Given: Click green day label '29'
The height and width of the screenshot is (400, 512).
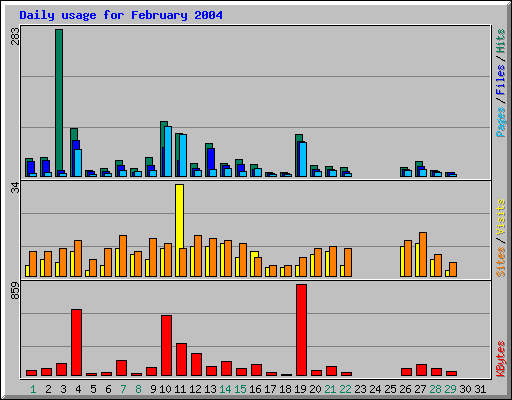Looking at the screenshot, I should click(450, 389).
